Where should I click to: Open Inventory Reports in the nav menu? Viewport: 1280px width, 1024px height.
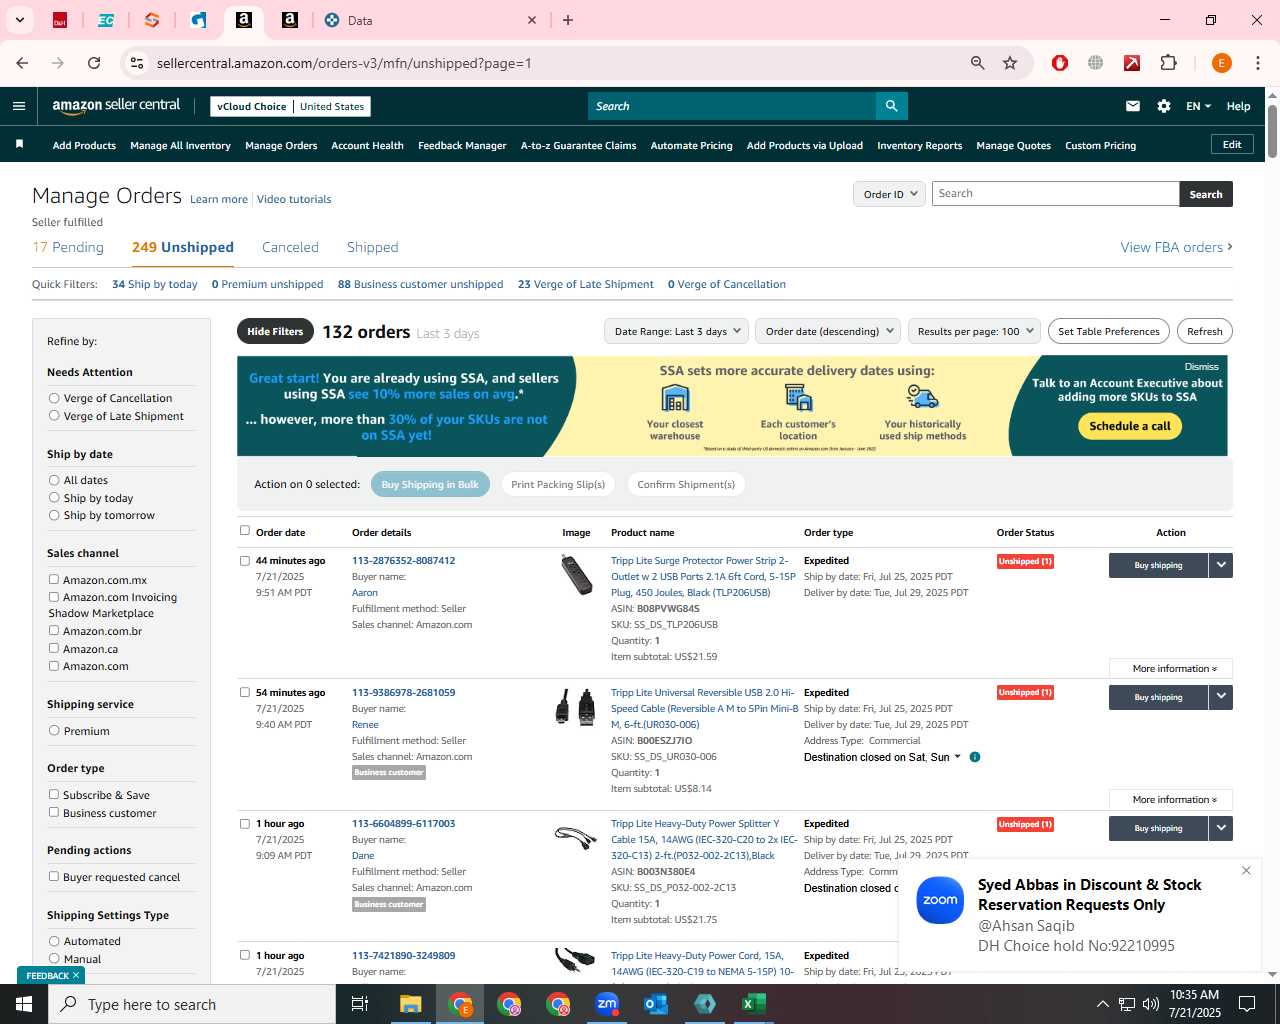pos(919,145)
